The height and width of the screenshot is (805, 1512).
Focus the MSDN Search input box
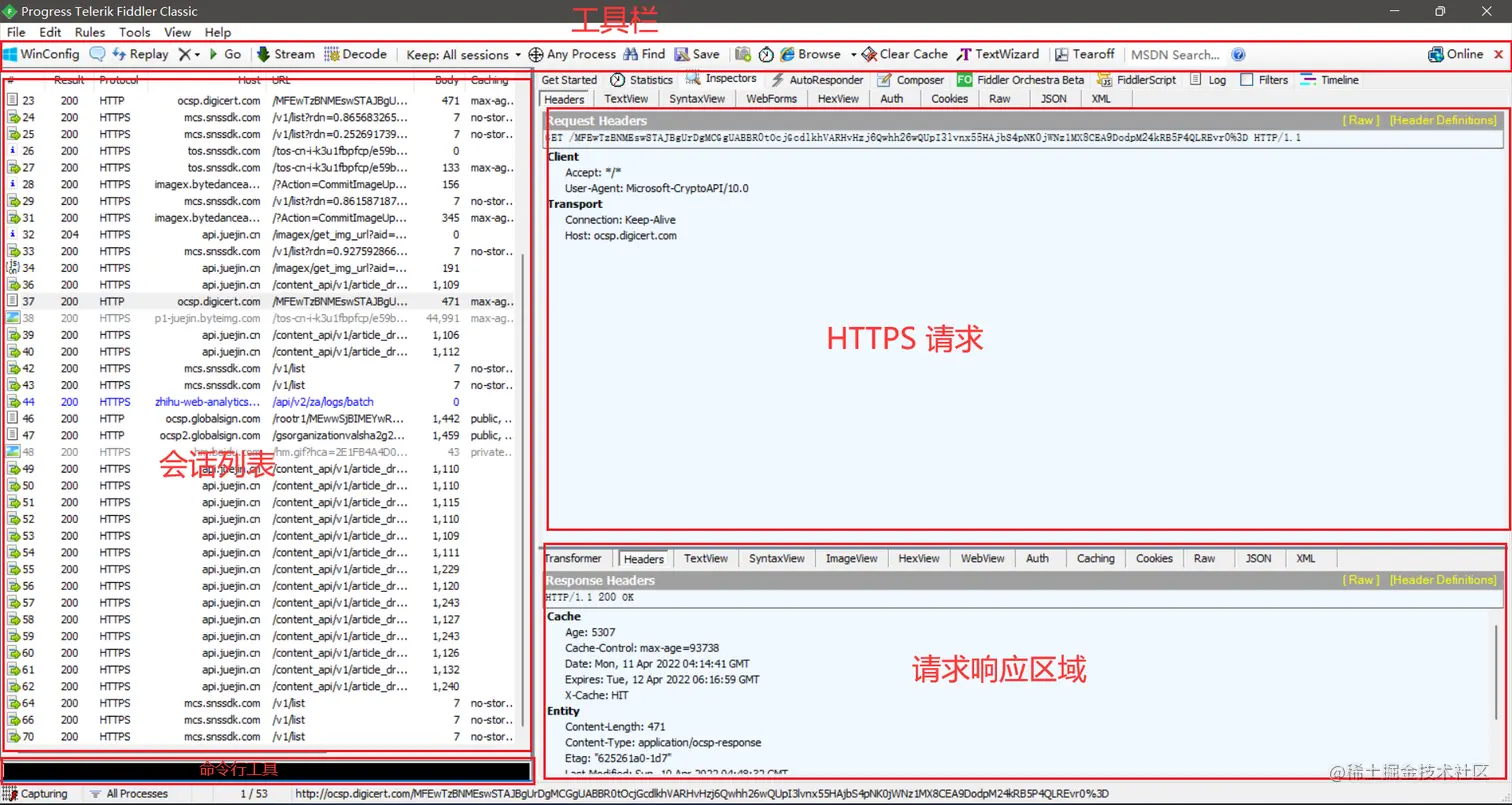click(x=1177, y=55)
